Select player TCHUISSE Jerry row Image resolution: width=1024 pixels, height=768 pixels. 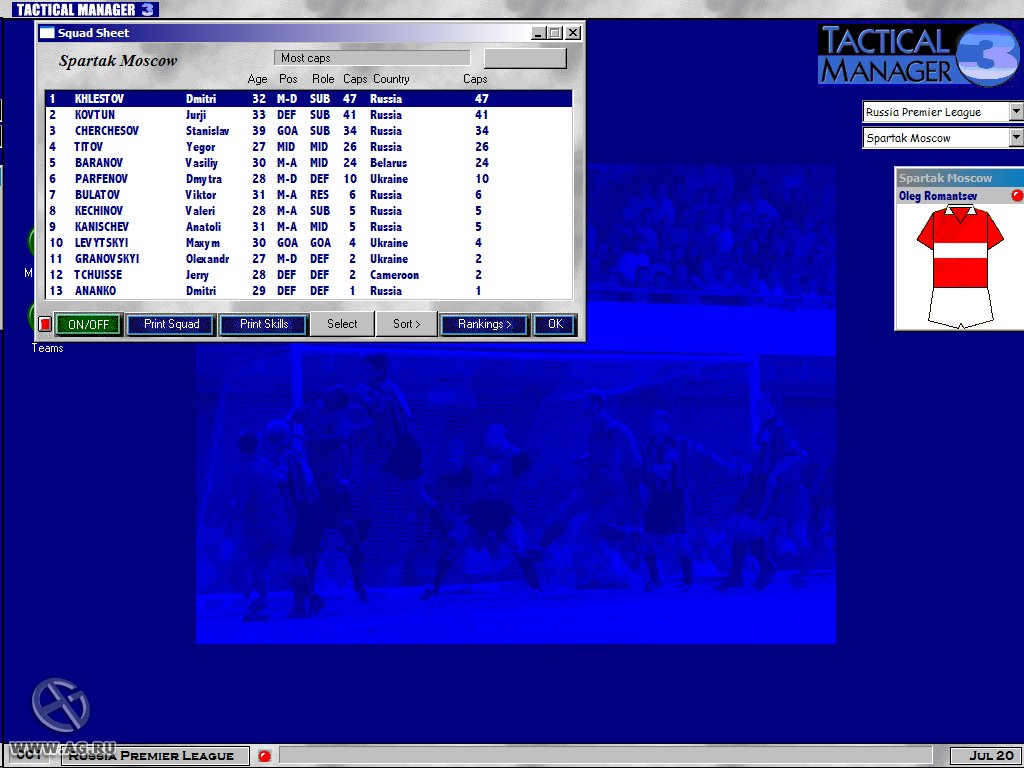pyautogui.click(x=308, y=275)
